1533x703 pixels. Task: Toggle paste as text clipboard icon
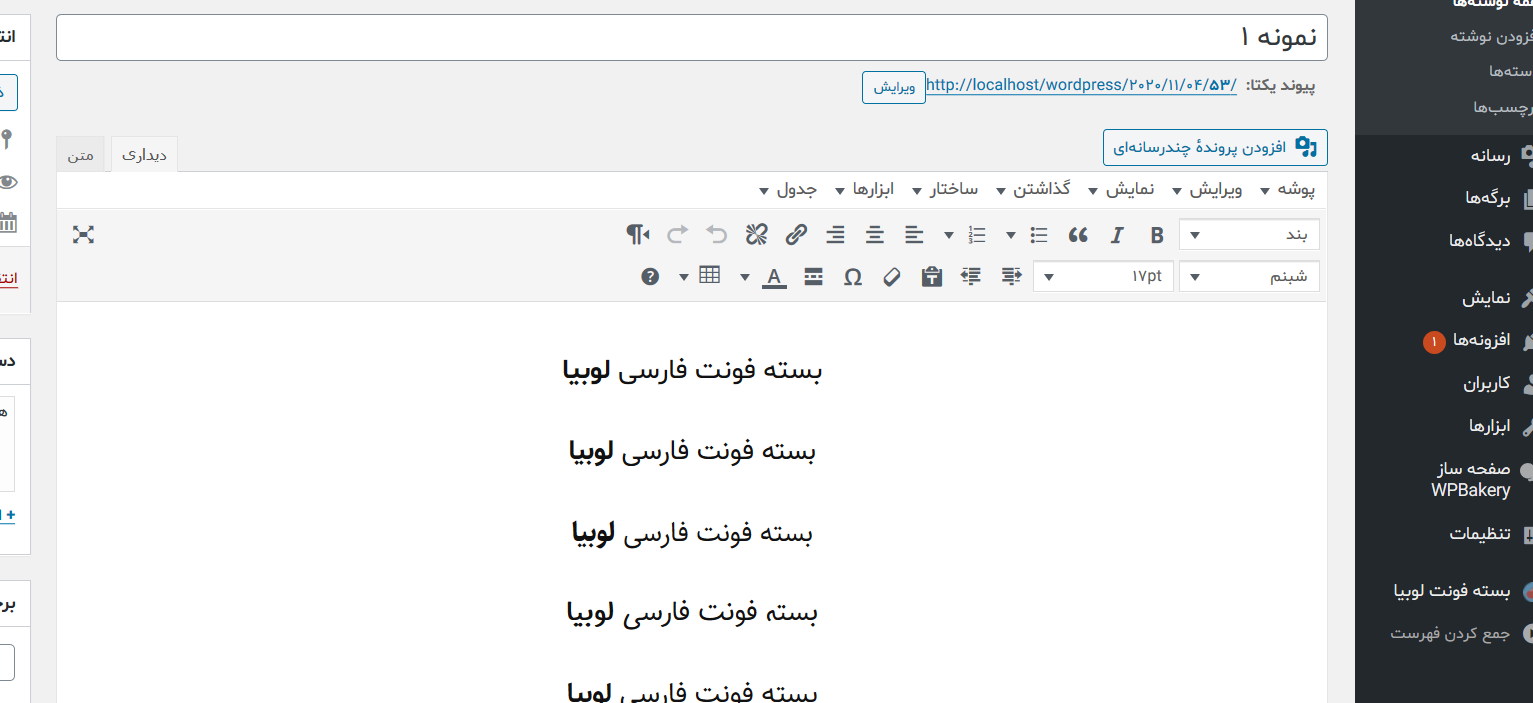(932, 276)
